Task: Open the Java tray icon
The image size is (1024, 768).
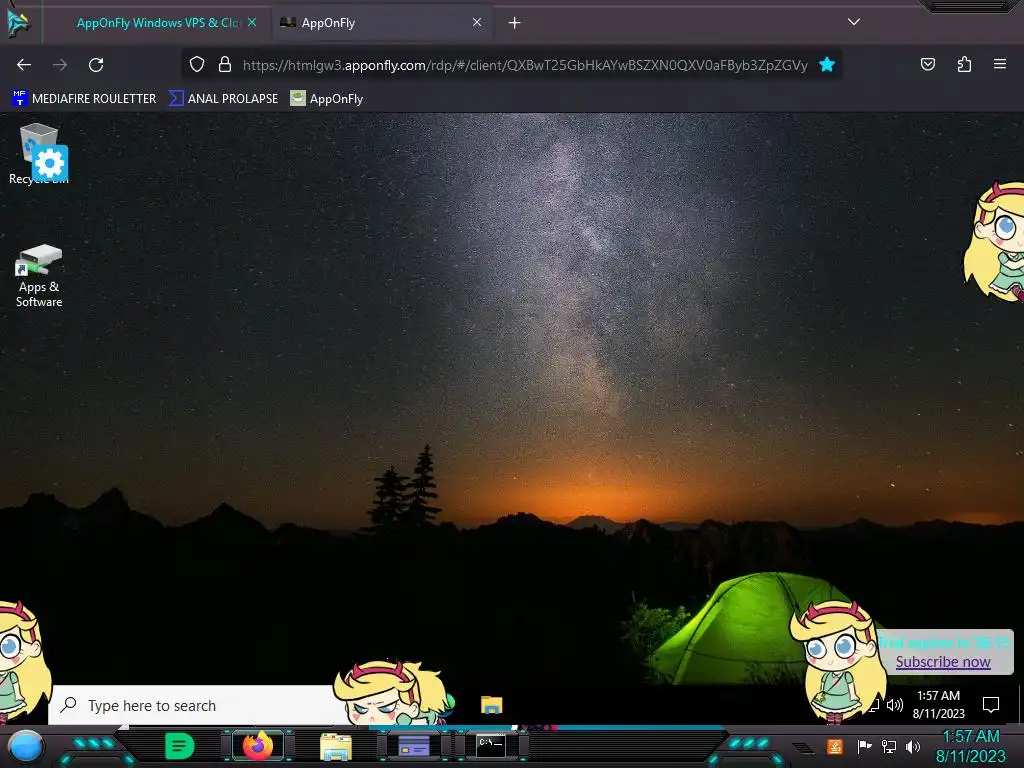Action: pyautogui.click(x=835, y=746)
